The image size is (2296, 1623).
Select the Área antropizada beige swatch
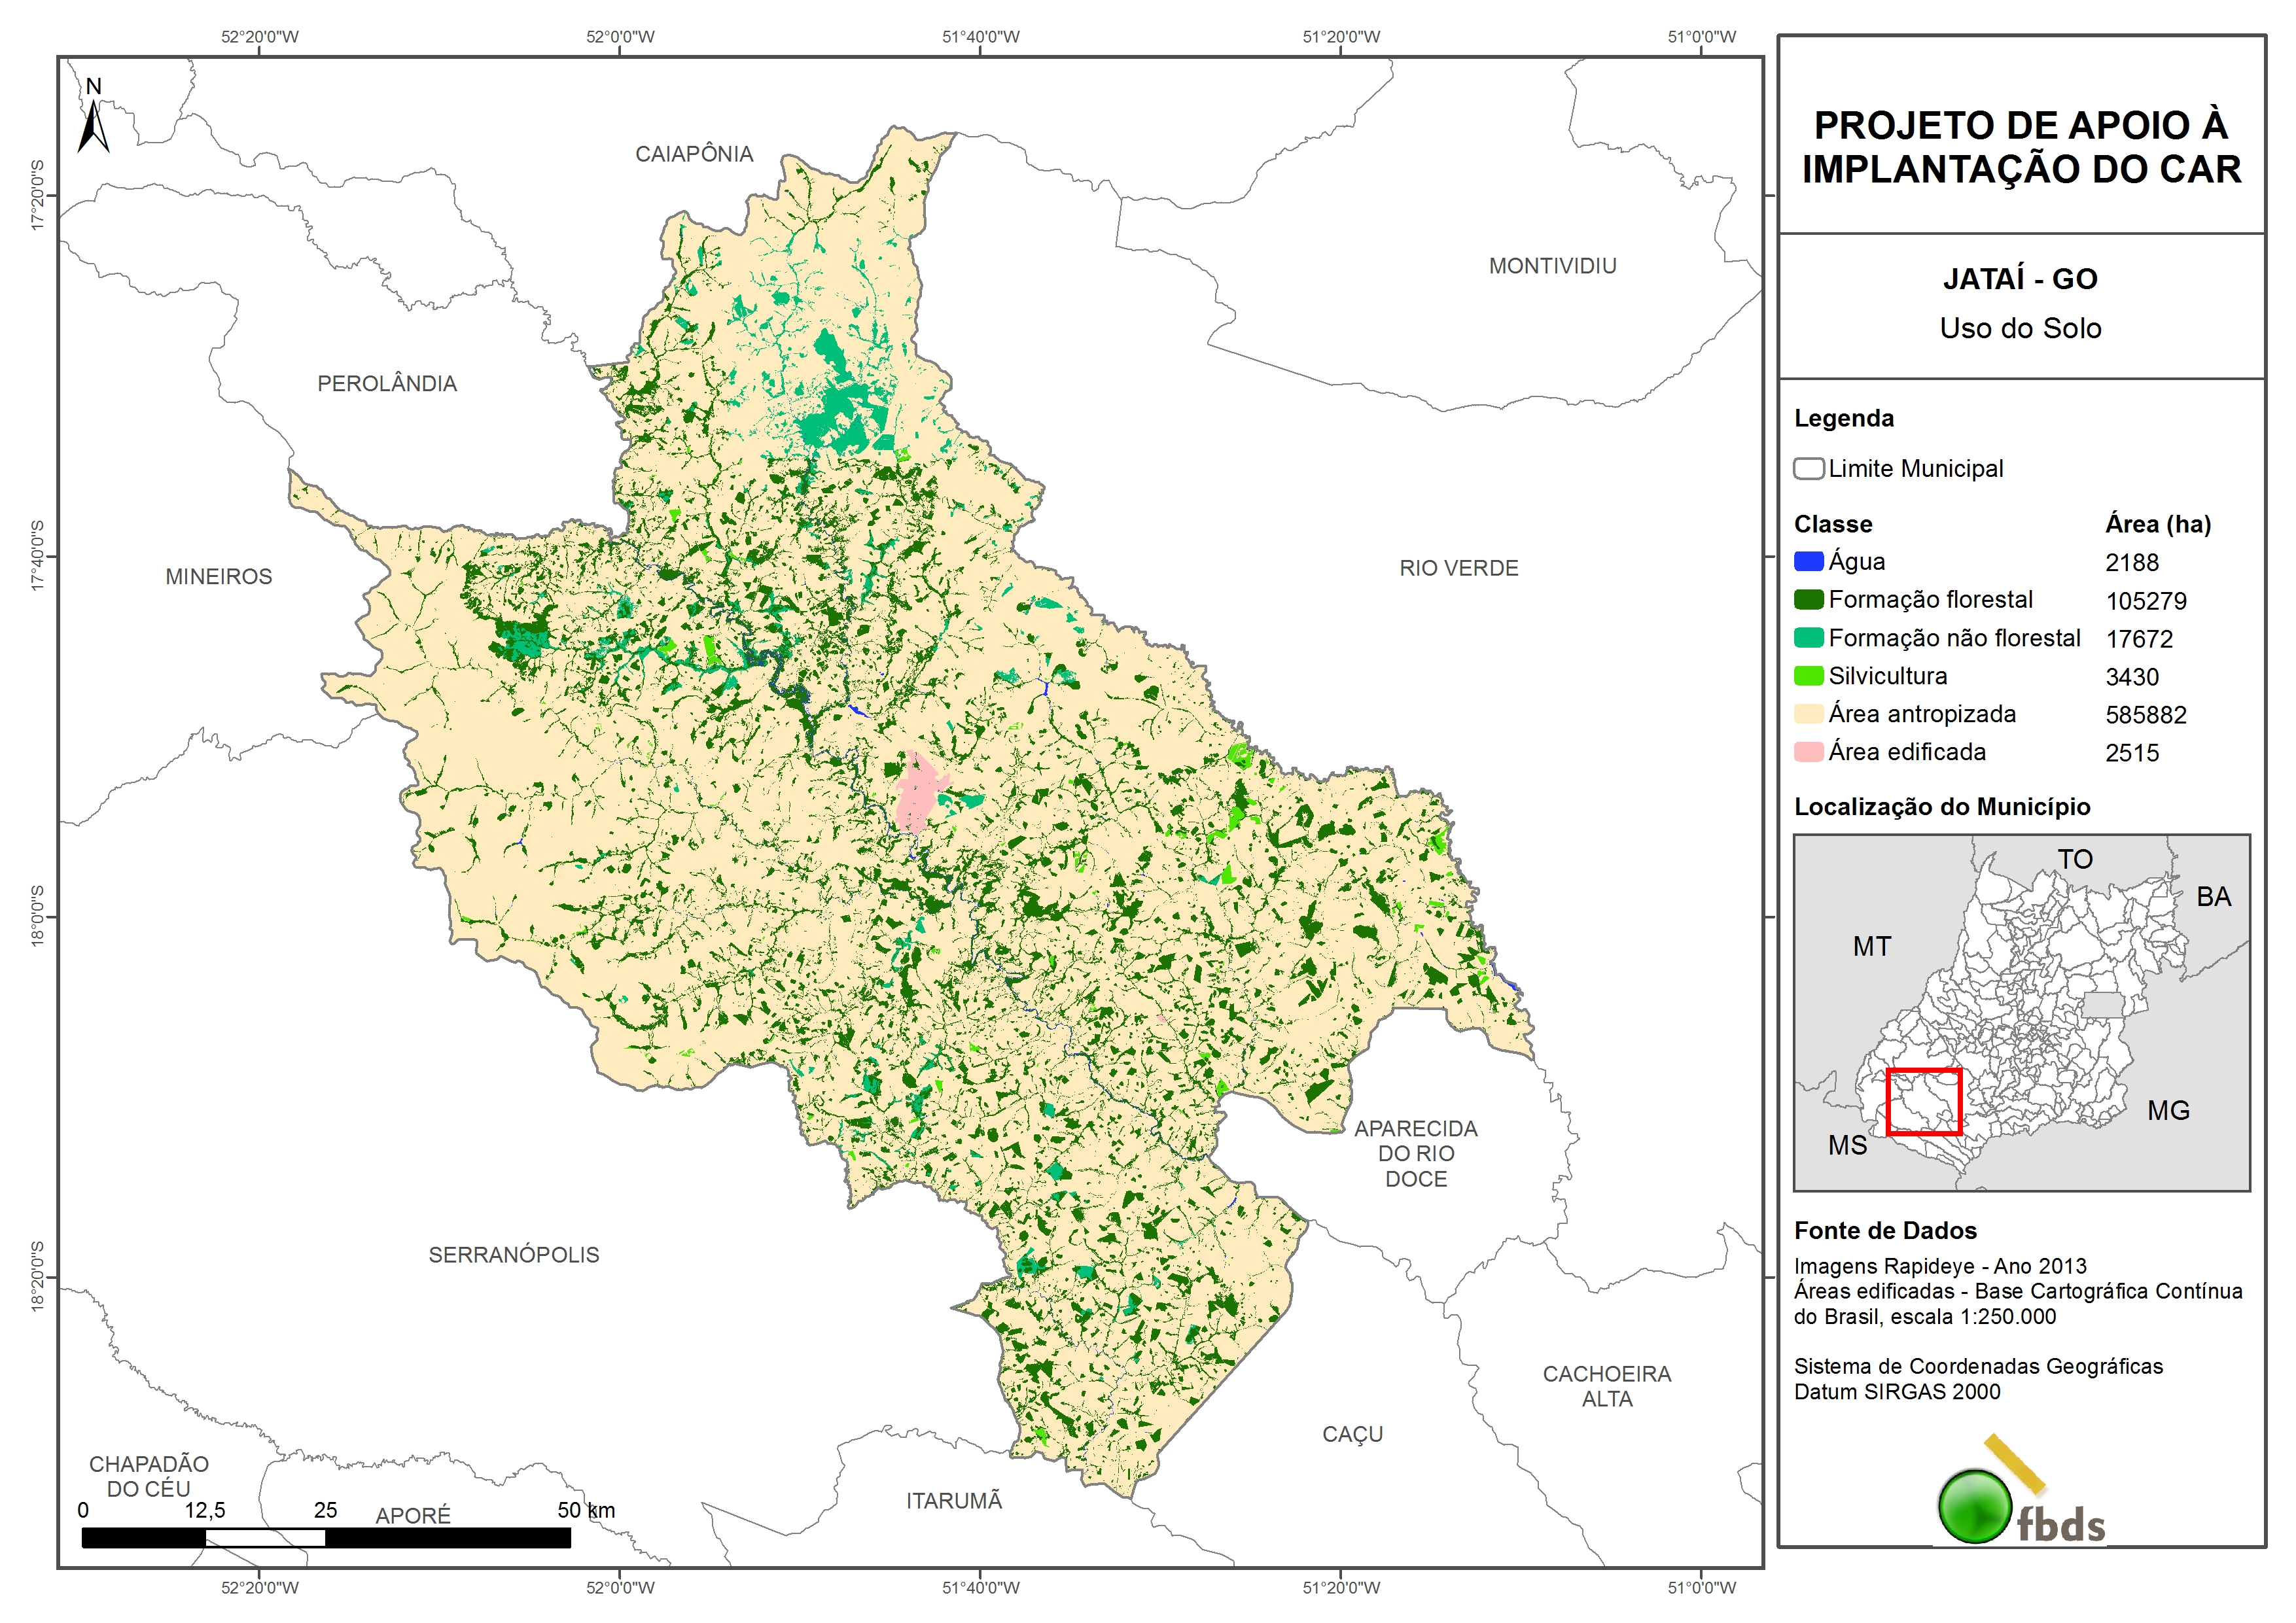pos(1808,714)
